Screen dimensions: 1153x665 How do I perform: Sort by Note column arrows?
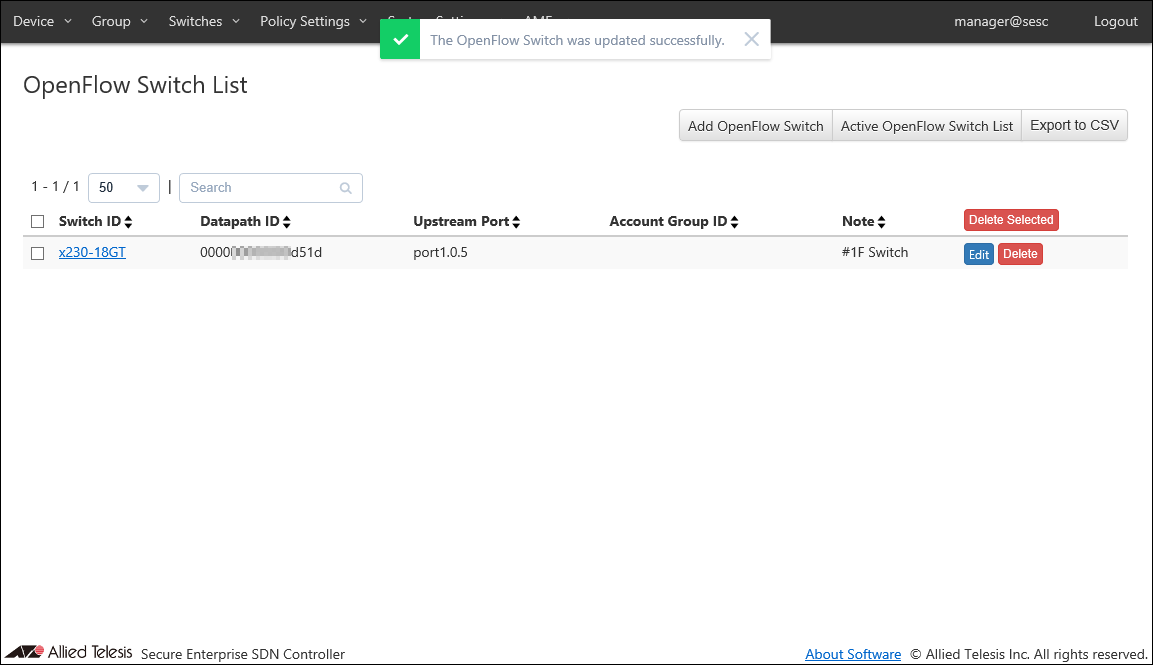point(882,222)
